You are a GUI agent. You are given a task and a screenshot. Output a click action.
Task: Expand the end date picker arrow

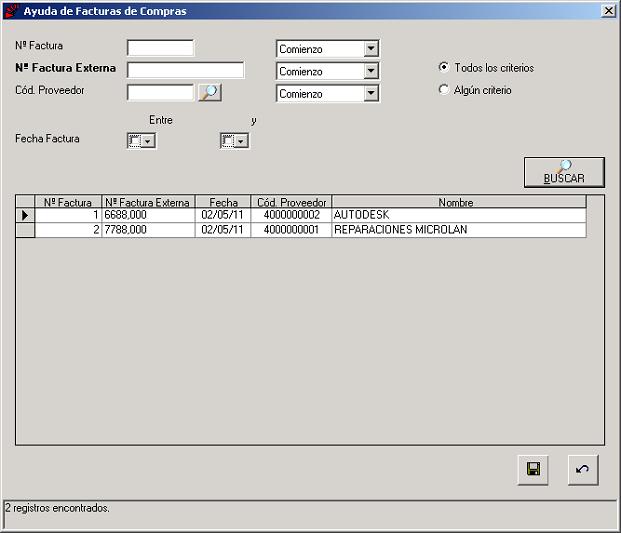(x=241, y=141)
